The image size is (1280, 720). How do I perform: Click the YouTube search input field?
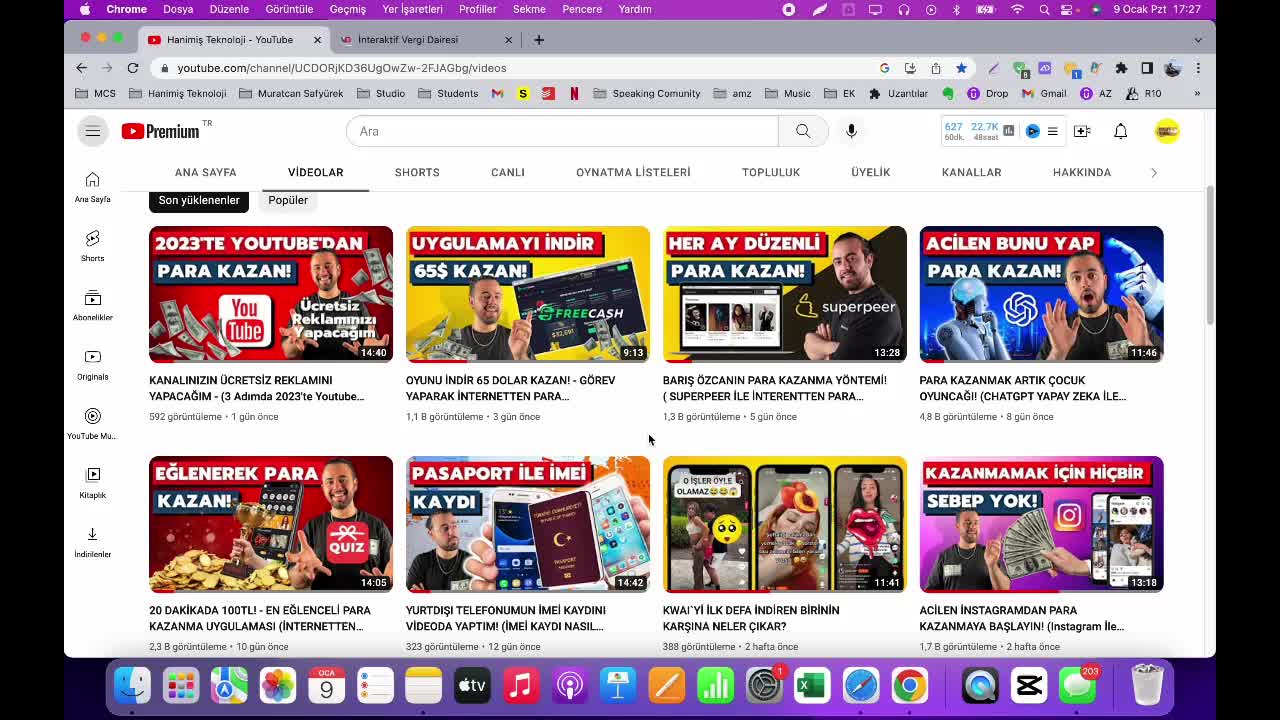(x=562, y=131)
